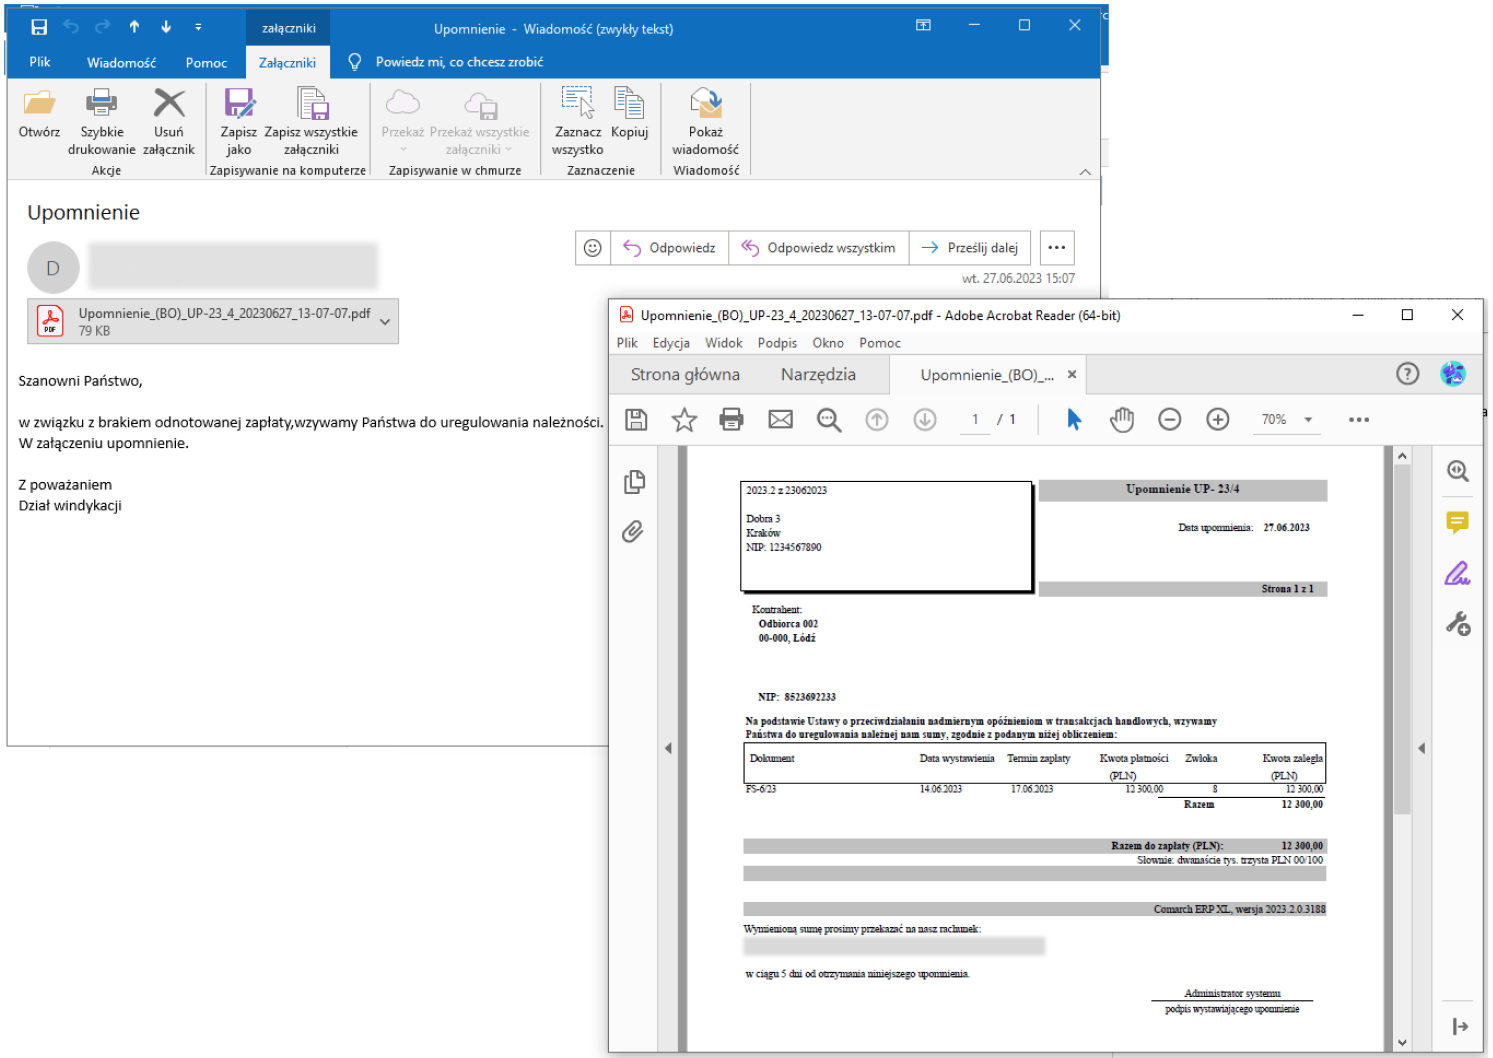Expand the PDF attachment dropdown arrow

[385, 322]
